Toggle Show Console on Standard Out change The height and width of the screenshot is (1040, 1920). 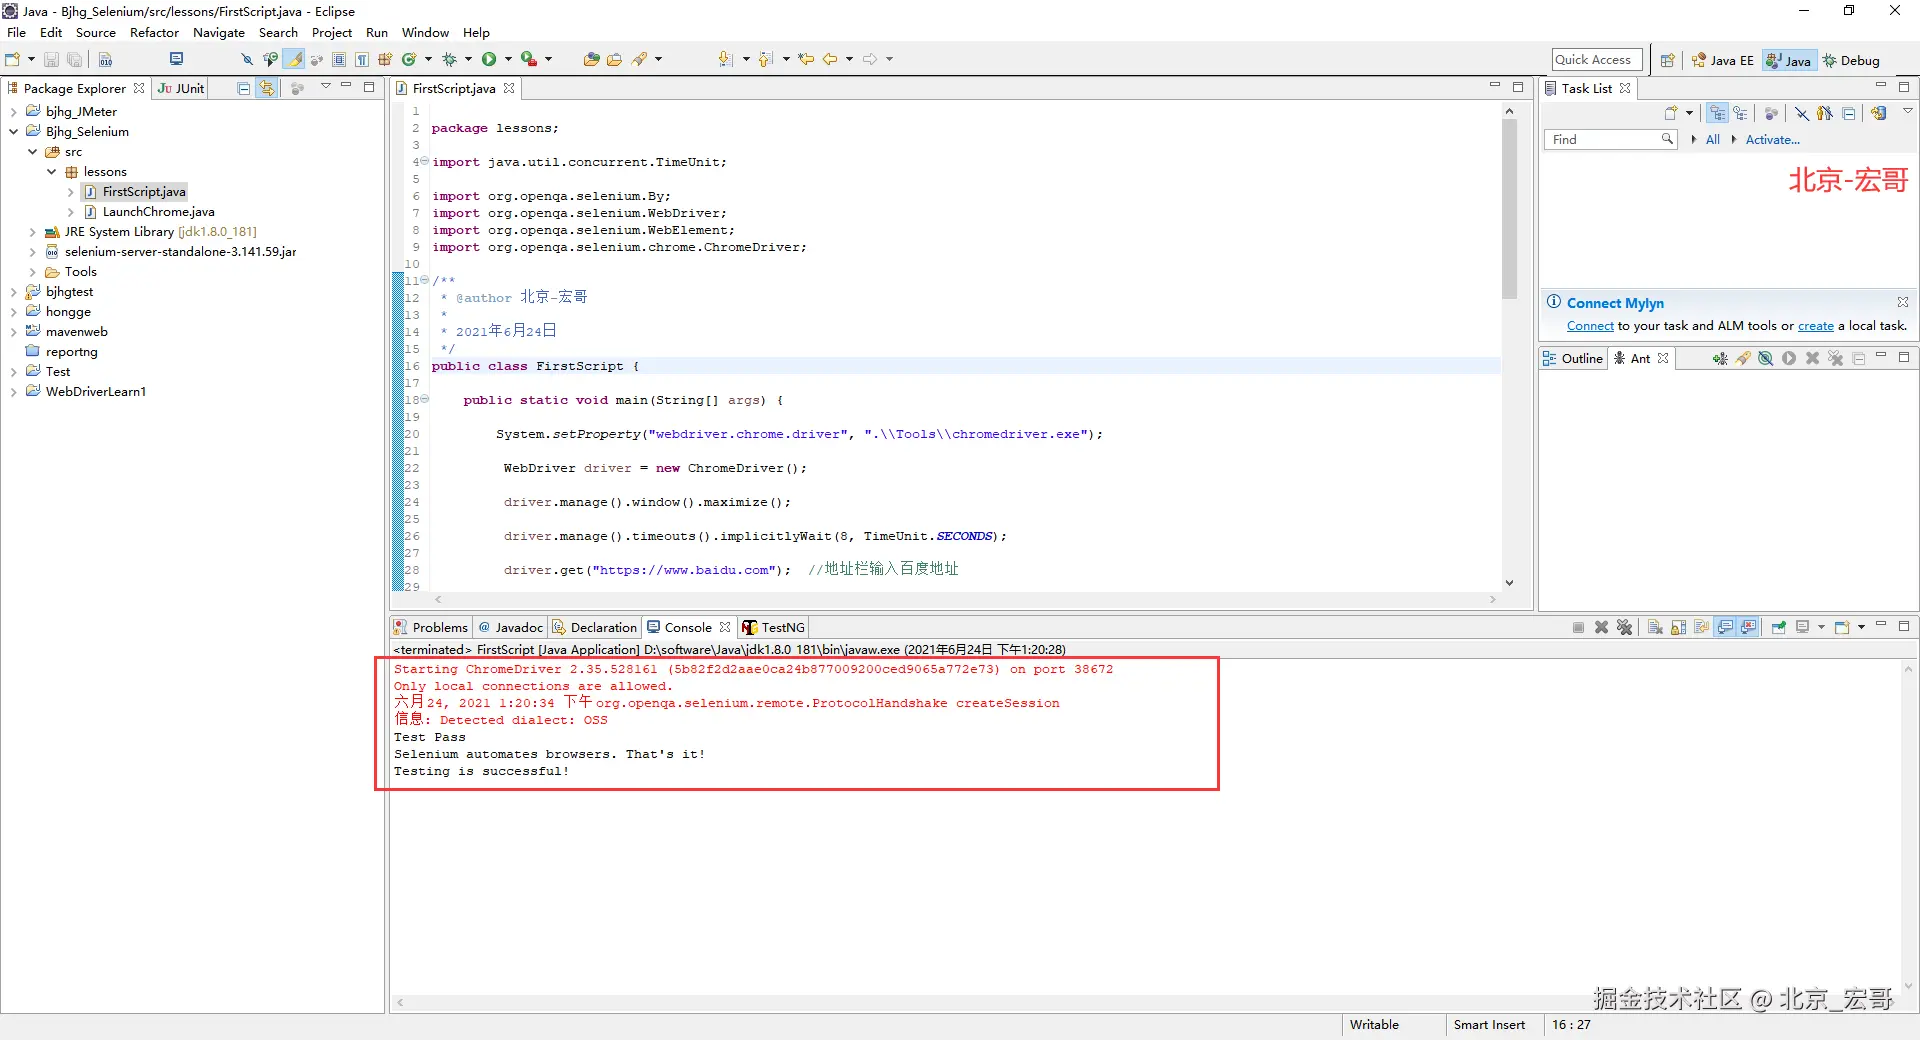click(1725, 627)
